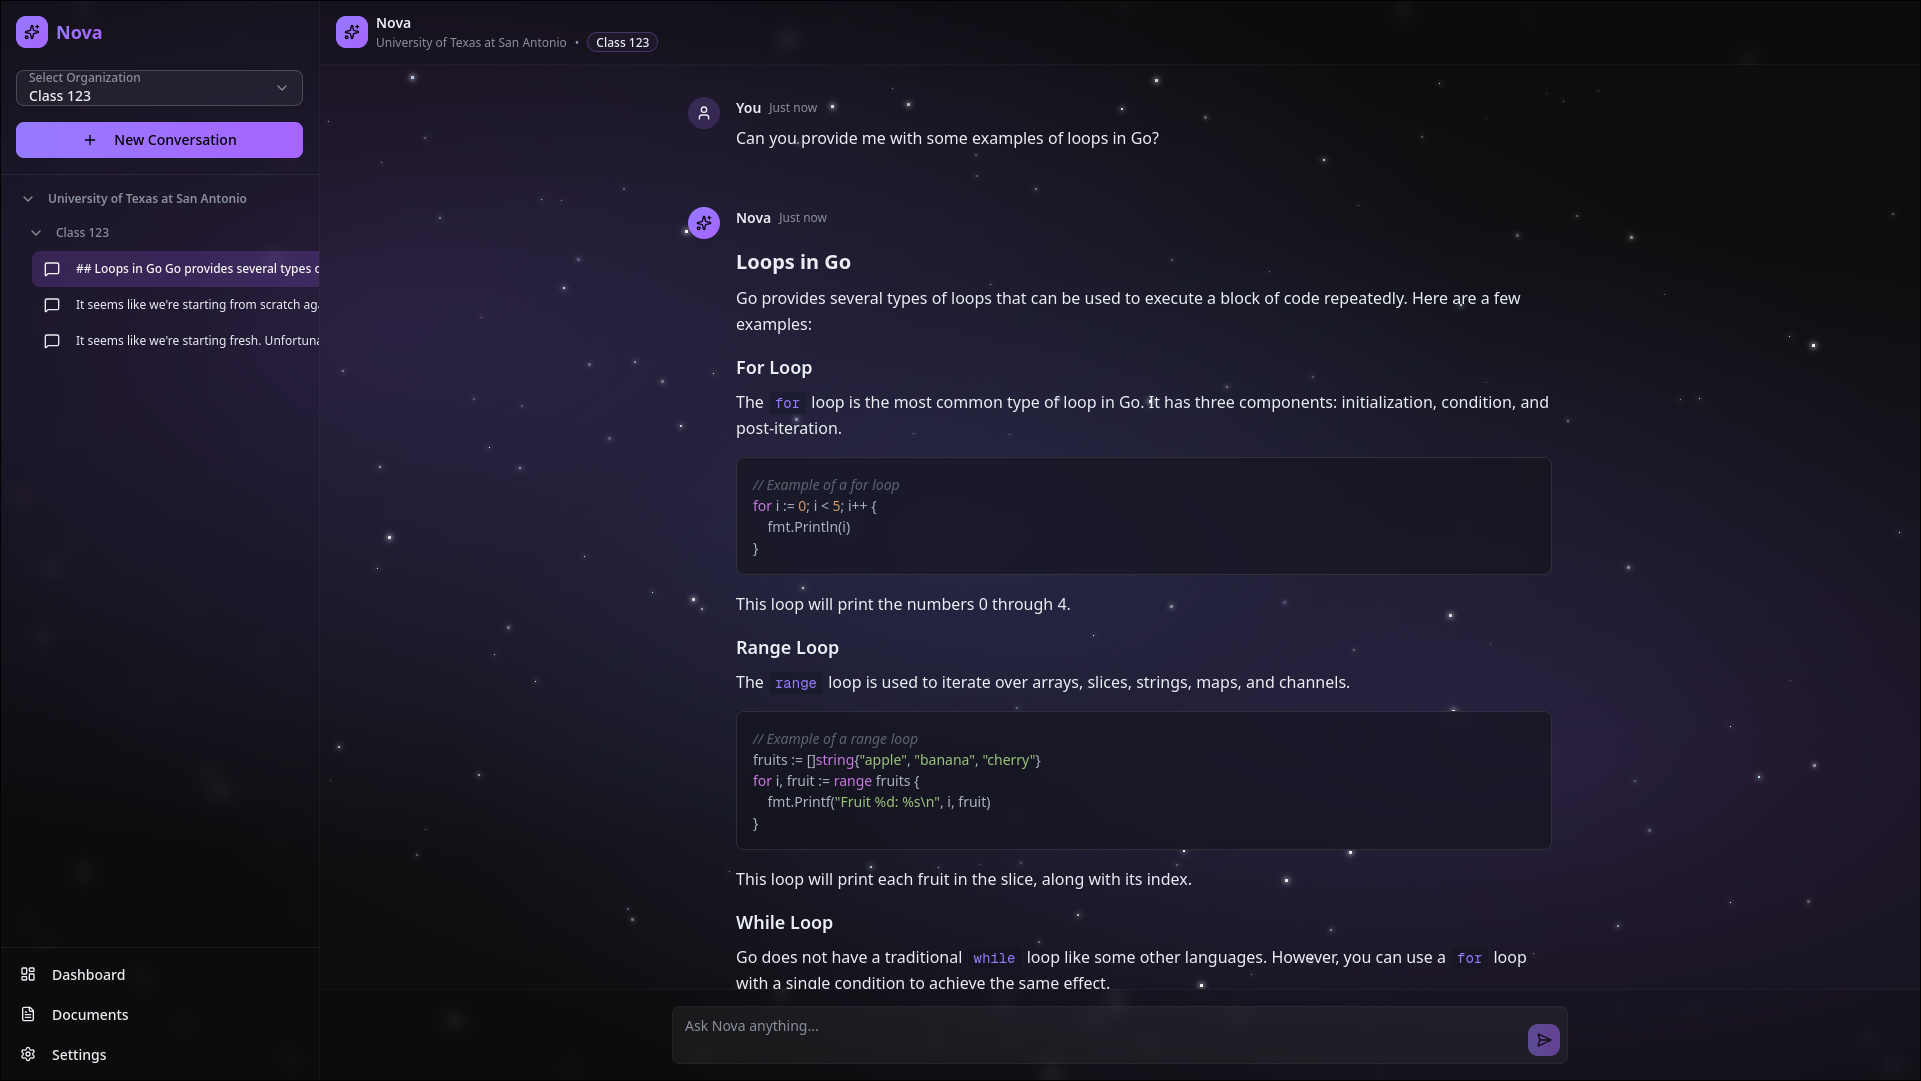Image resolution: width=1921 pixels, height=1081 pixels.
Task: Click the Documents file icon
Action: (28, 1014)
